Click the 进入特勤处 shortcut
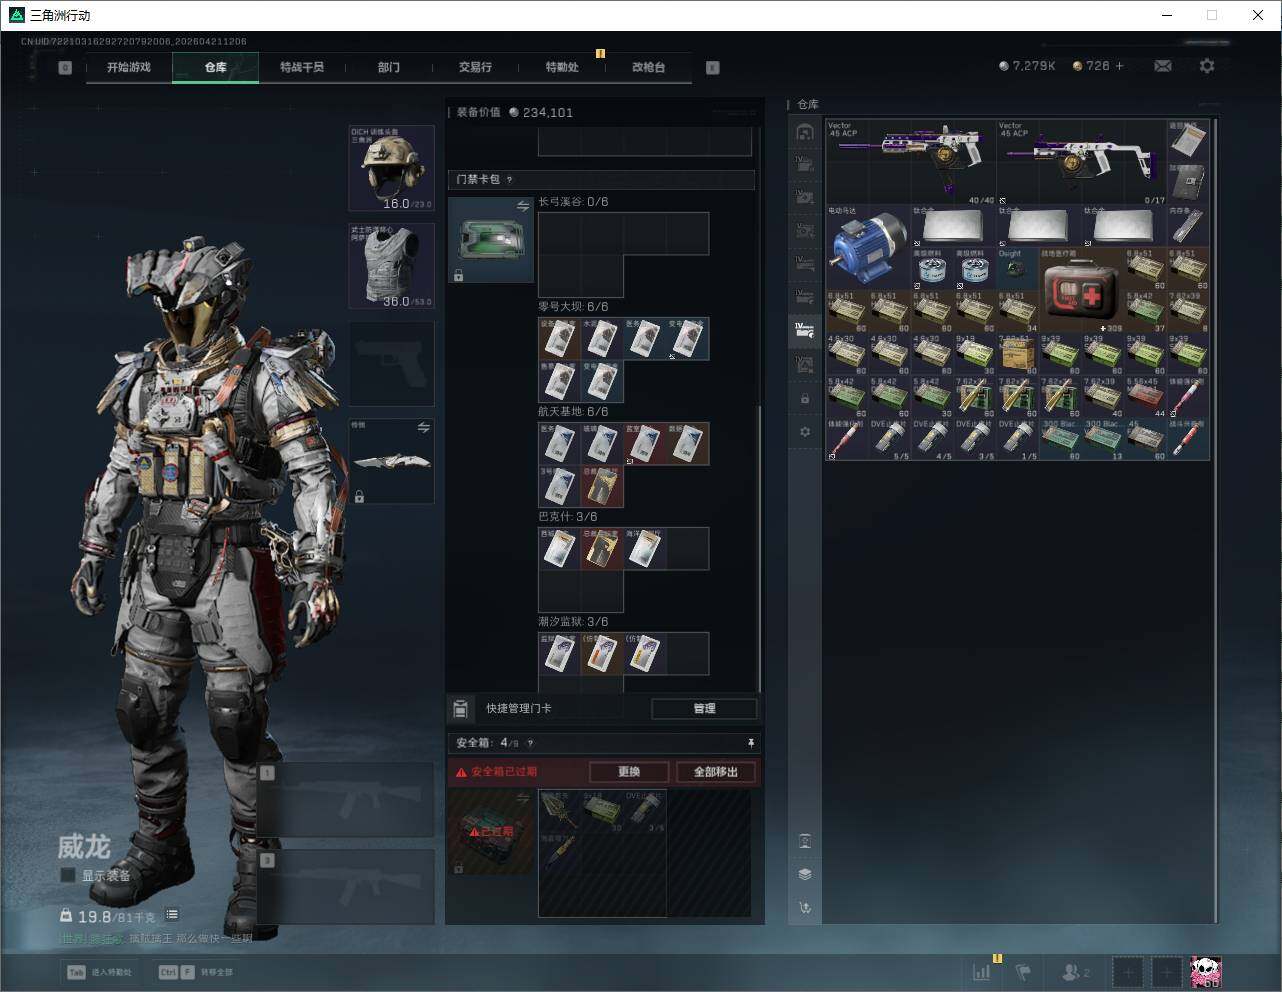 99,972
